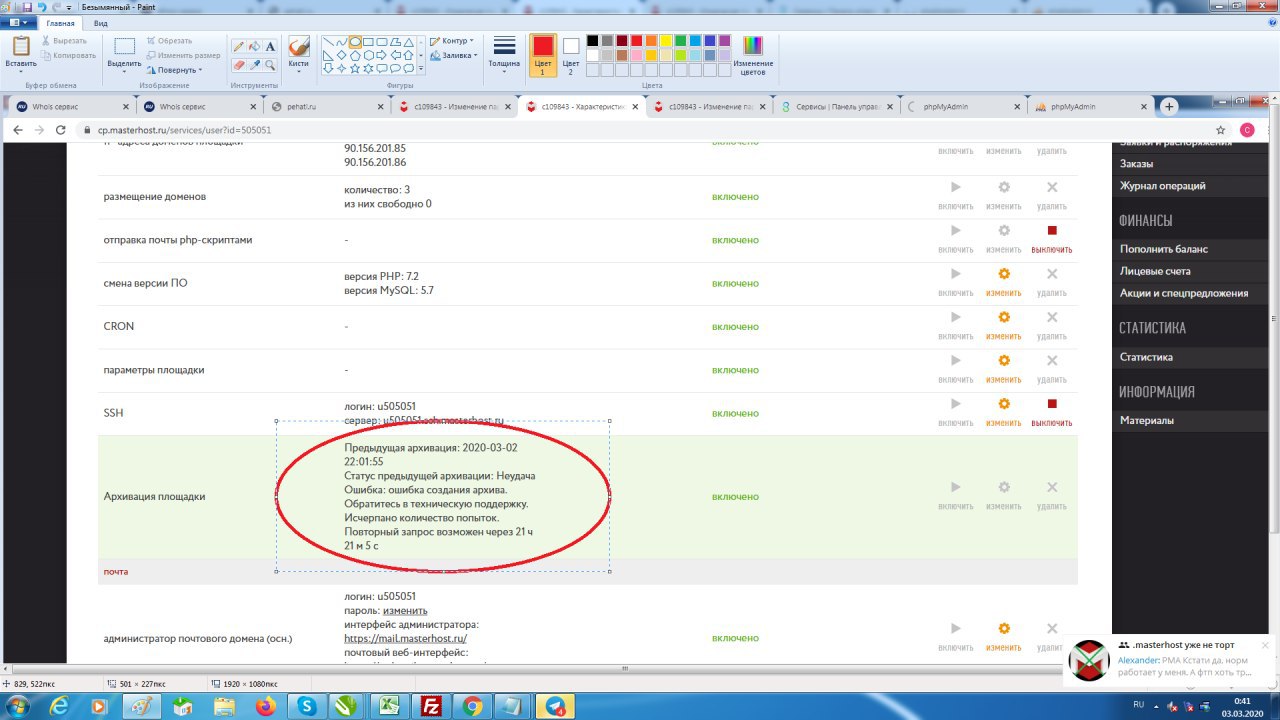Open Пополнить баланс in the sidebar
This screenshot has height=720, width=1280.
(1164, 249)
